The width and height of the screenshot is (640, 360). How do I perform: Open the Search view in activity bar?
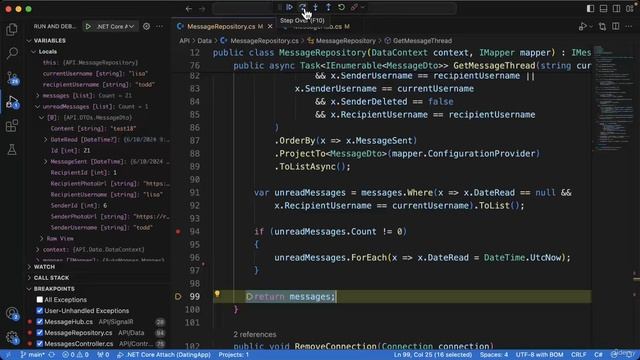tap(12, 53)
